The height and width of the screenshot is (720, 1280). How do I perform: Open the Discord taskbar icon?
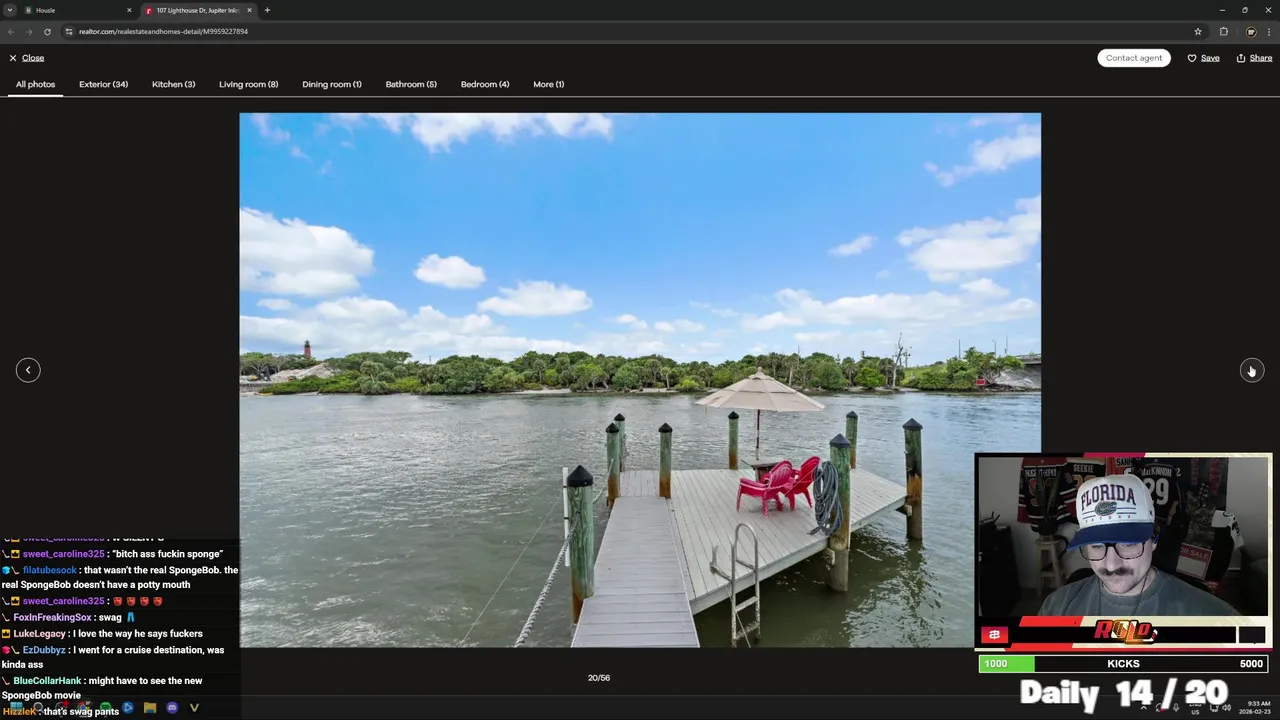(172, 708)
